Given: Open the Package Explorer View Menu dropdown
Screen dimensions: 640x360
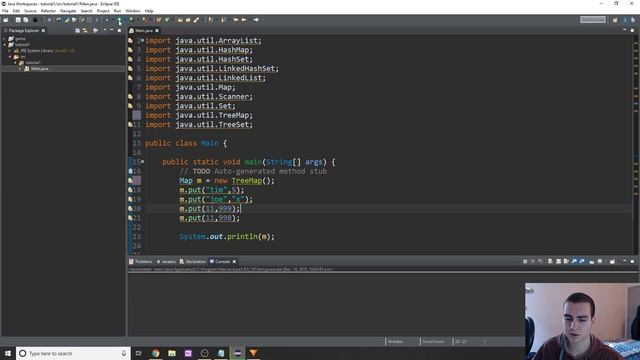Looking at the screenshot, I should tap(104, 31).
